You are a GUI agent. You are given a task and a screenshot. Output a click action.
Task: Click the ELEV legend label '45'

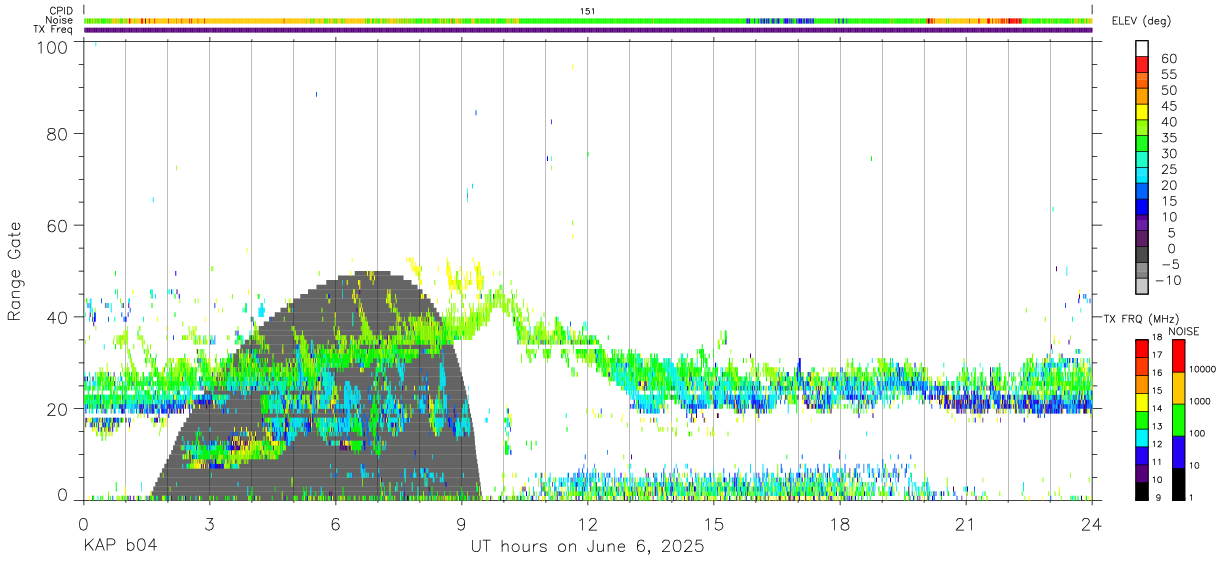point(1168,107)
